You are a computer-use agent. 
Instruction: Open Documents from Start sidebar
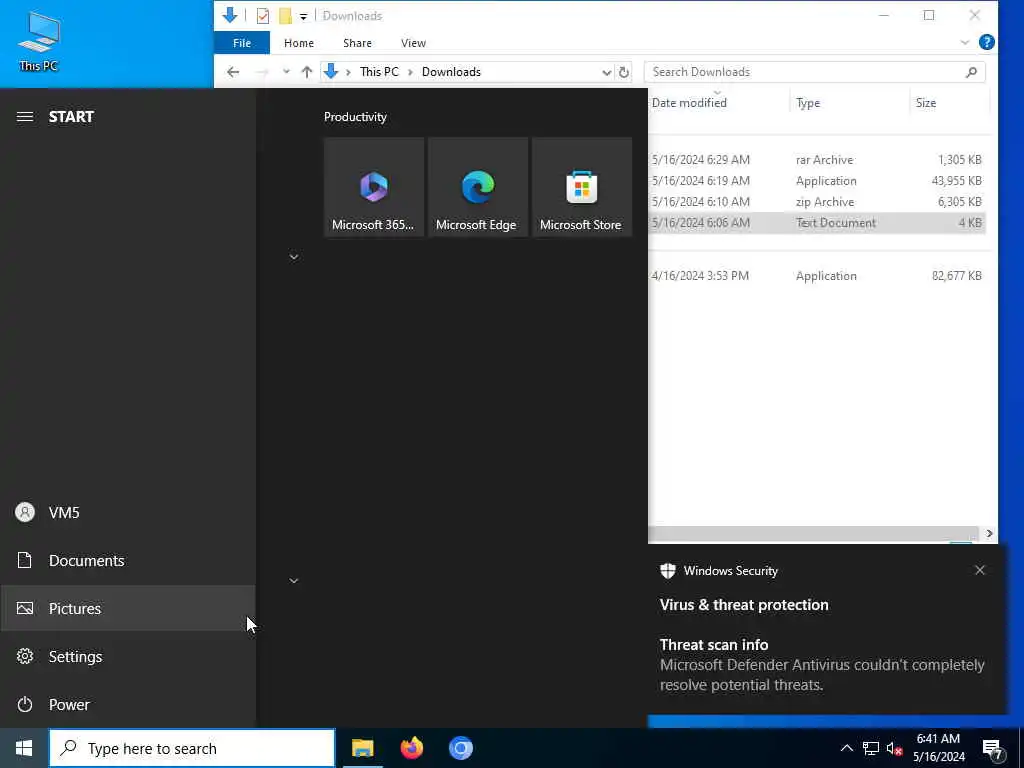click(128, 560)
